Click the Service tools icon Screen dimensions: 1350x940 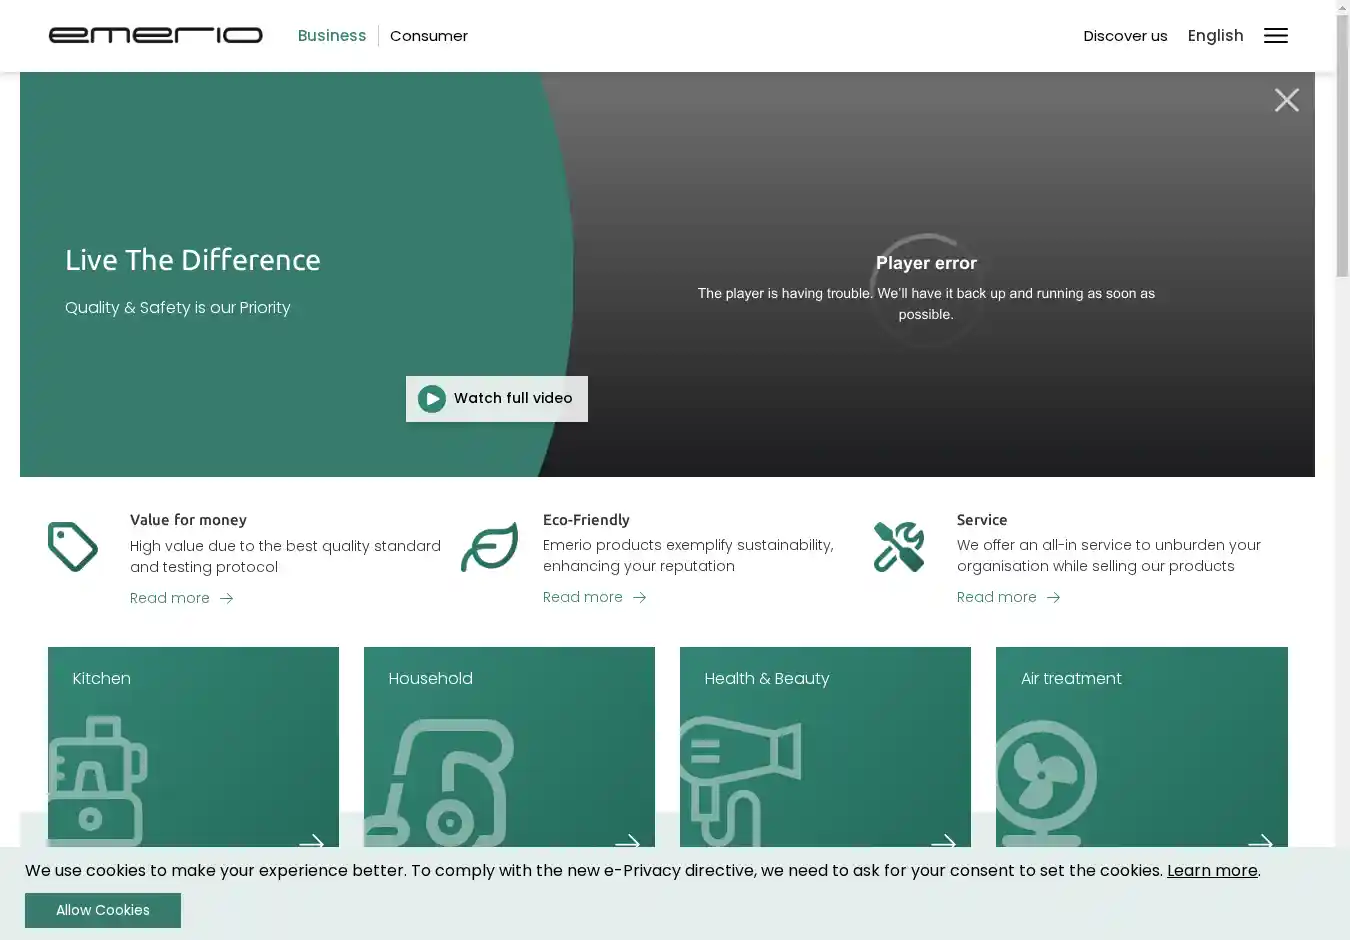pyautogui.click(x=898, y=547)
